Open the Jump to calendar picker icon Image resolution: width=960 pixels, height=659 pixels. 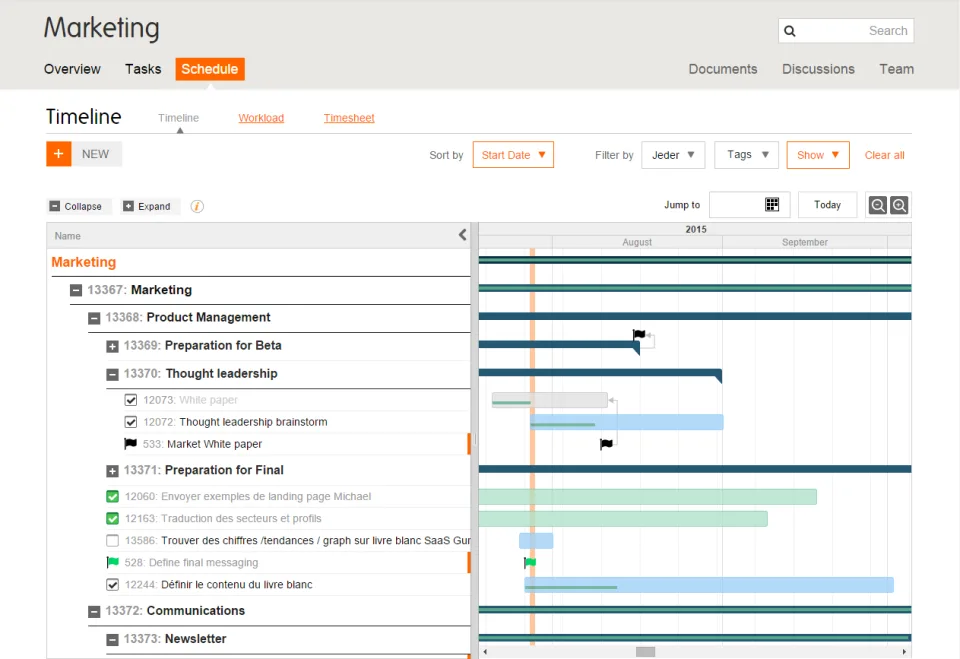[x=772, y=205]
